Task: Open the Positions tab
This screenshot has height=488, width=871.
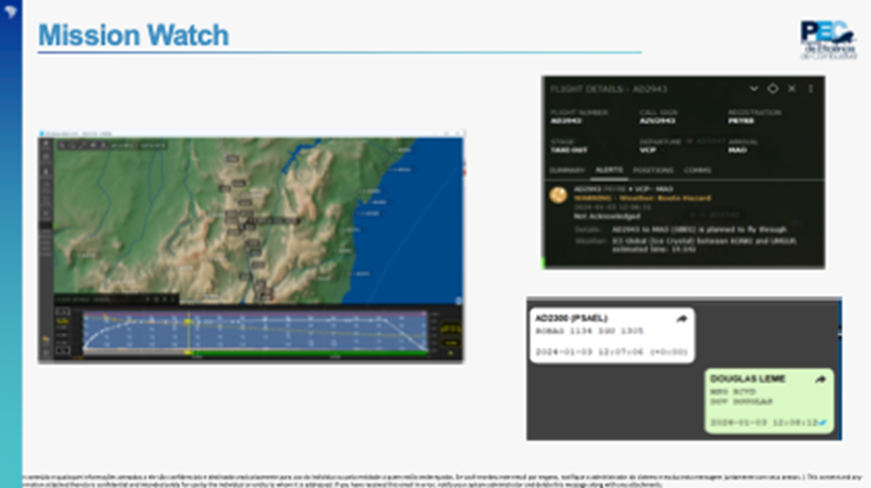Action: click(653, 170)
